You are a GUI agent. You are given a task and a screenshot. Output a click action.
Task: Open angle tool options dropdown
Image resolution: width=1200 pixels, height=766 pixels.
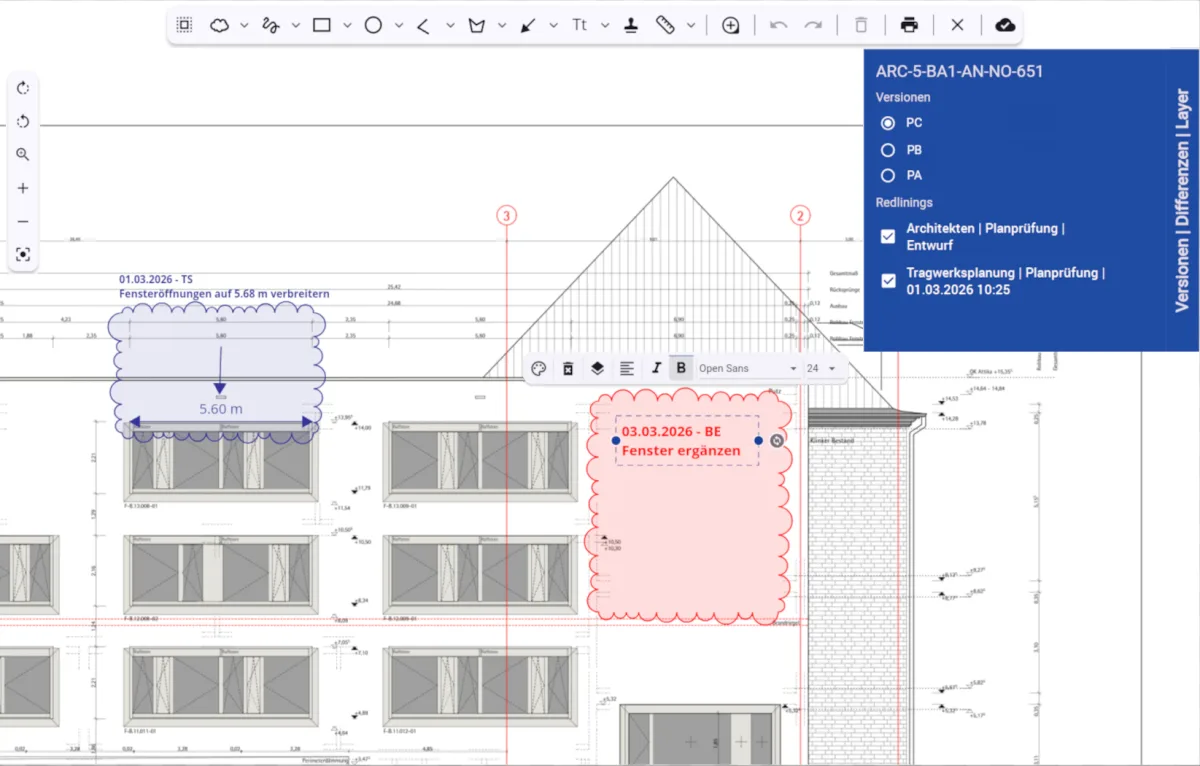450,26
